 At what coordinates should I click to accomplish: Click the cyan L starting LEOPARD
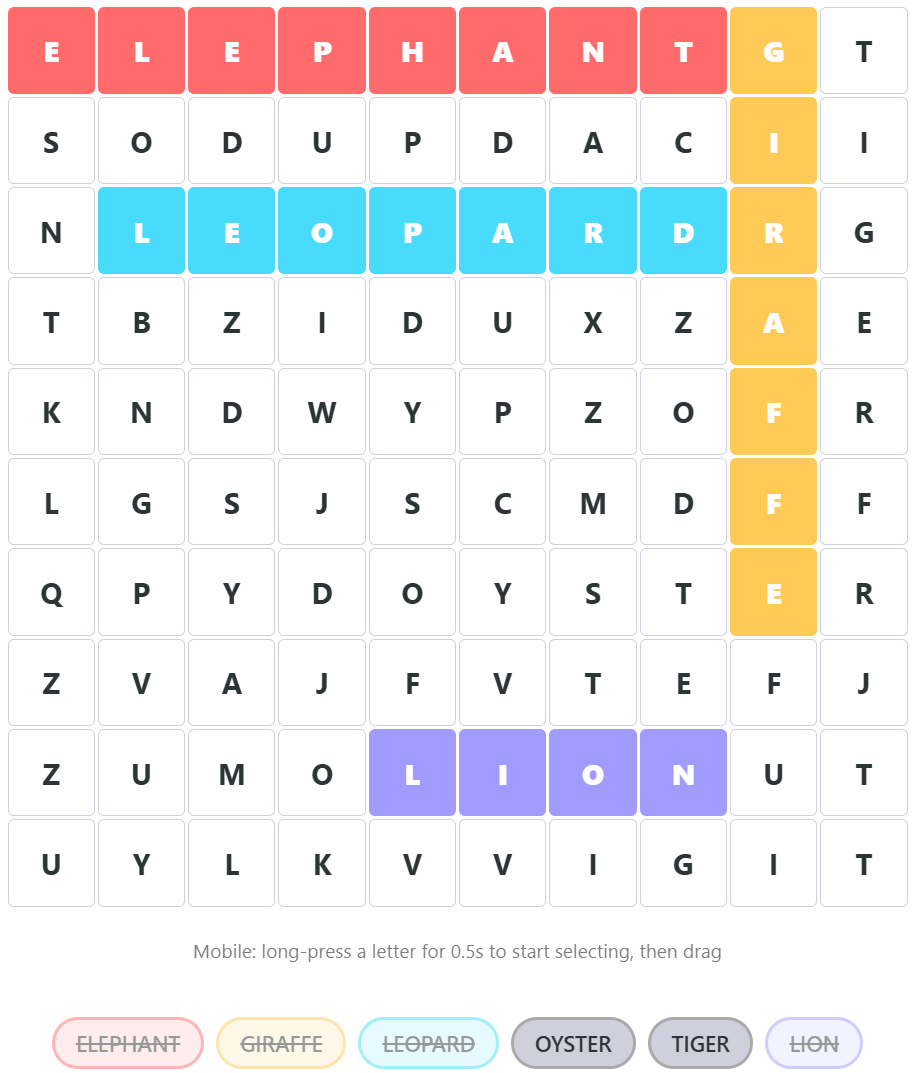coord(141,231)
